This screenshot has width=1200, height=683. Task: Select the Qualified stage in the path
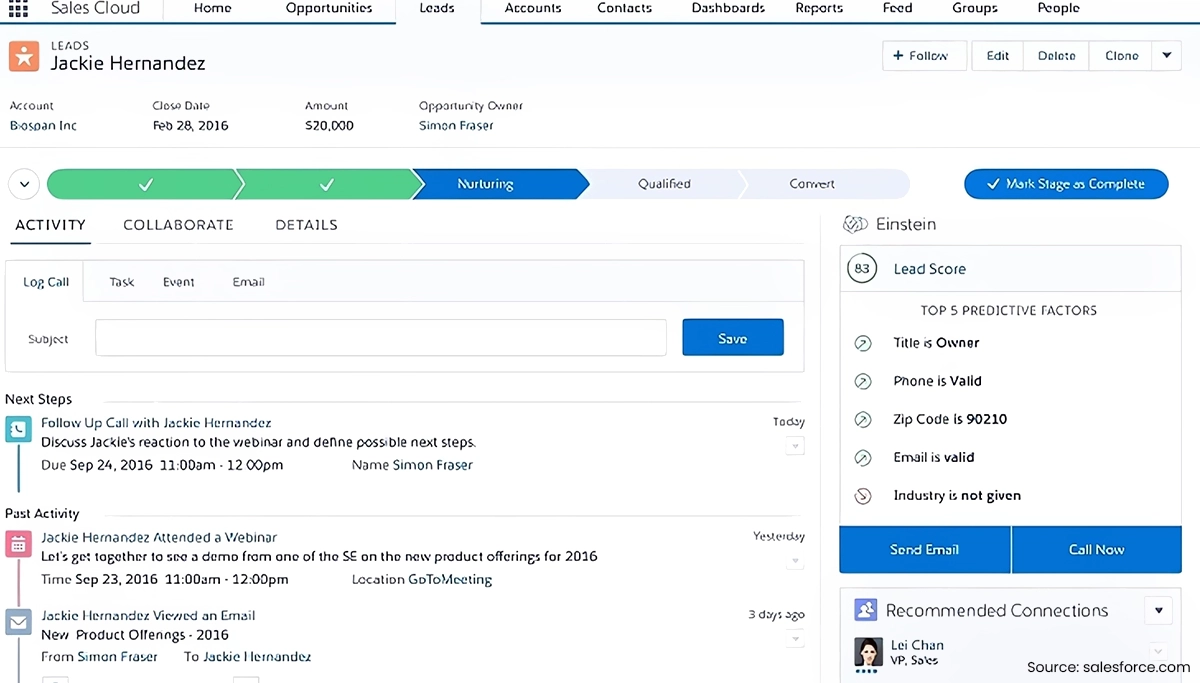[x=664, y=184]
